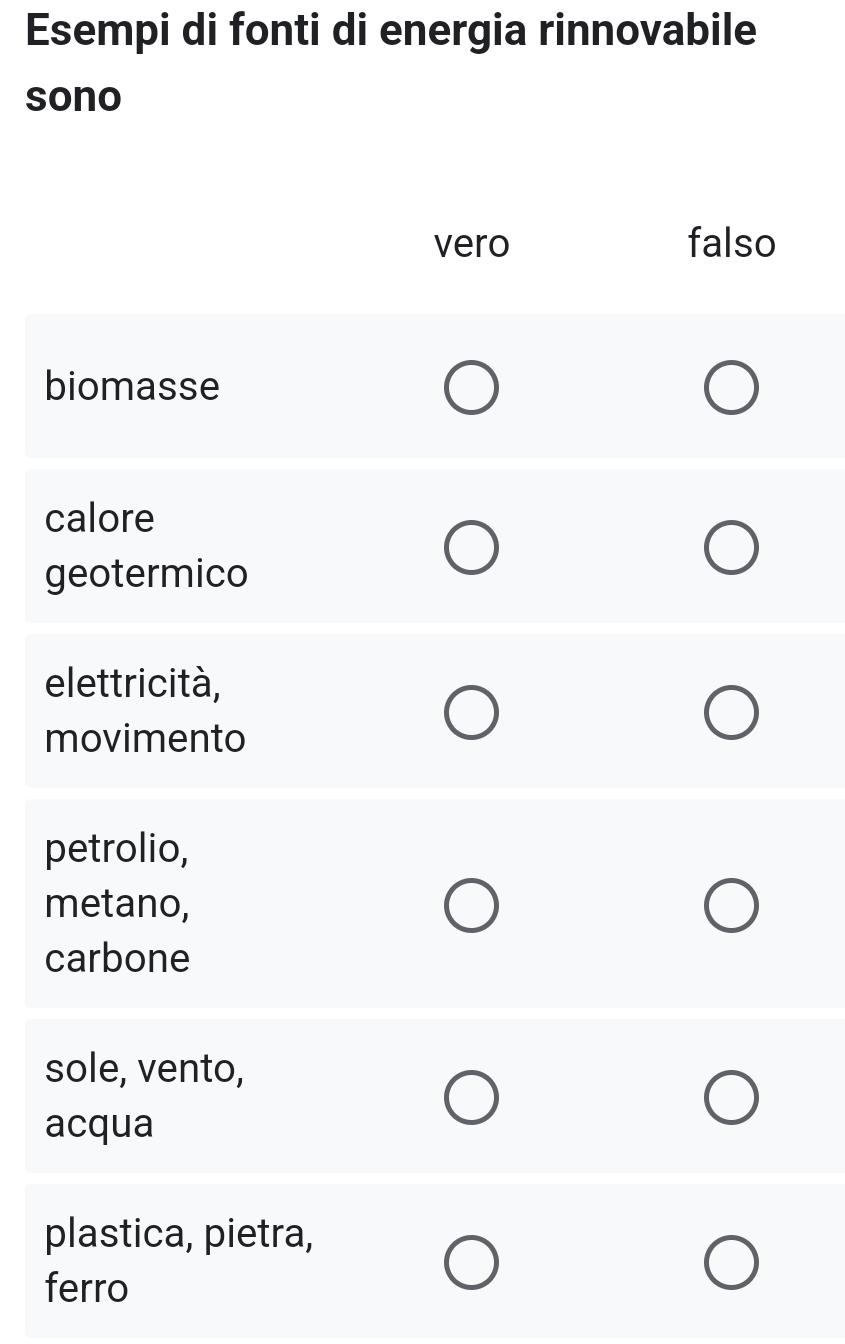
Task: Set petrolio, metano, carbone to falso
Action: click(731, 905)
